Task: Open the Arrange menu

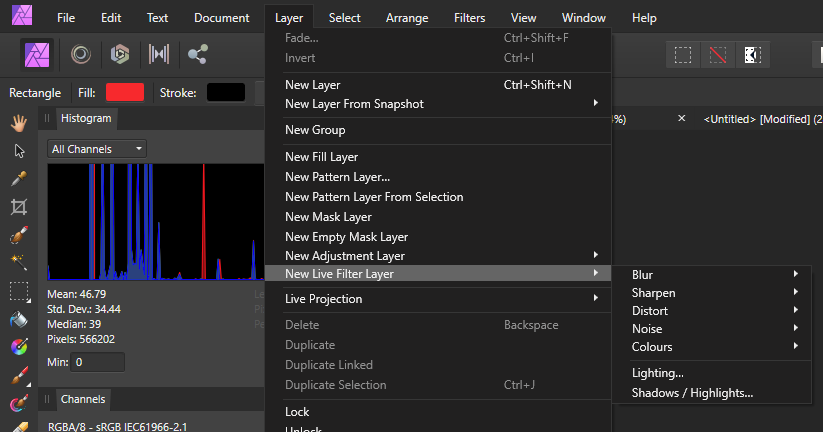Action: point(407,18)
